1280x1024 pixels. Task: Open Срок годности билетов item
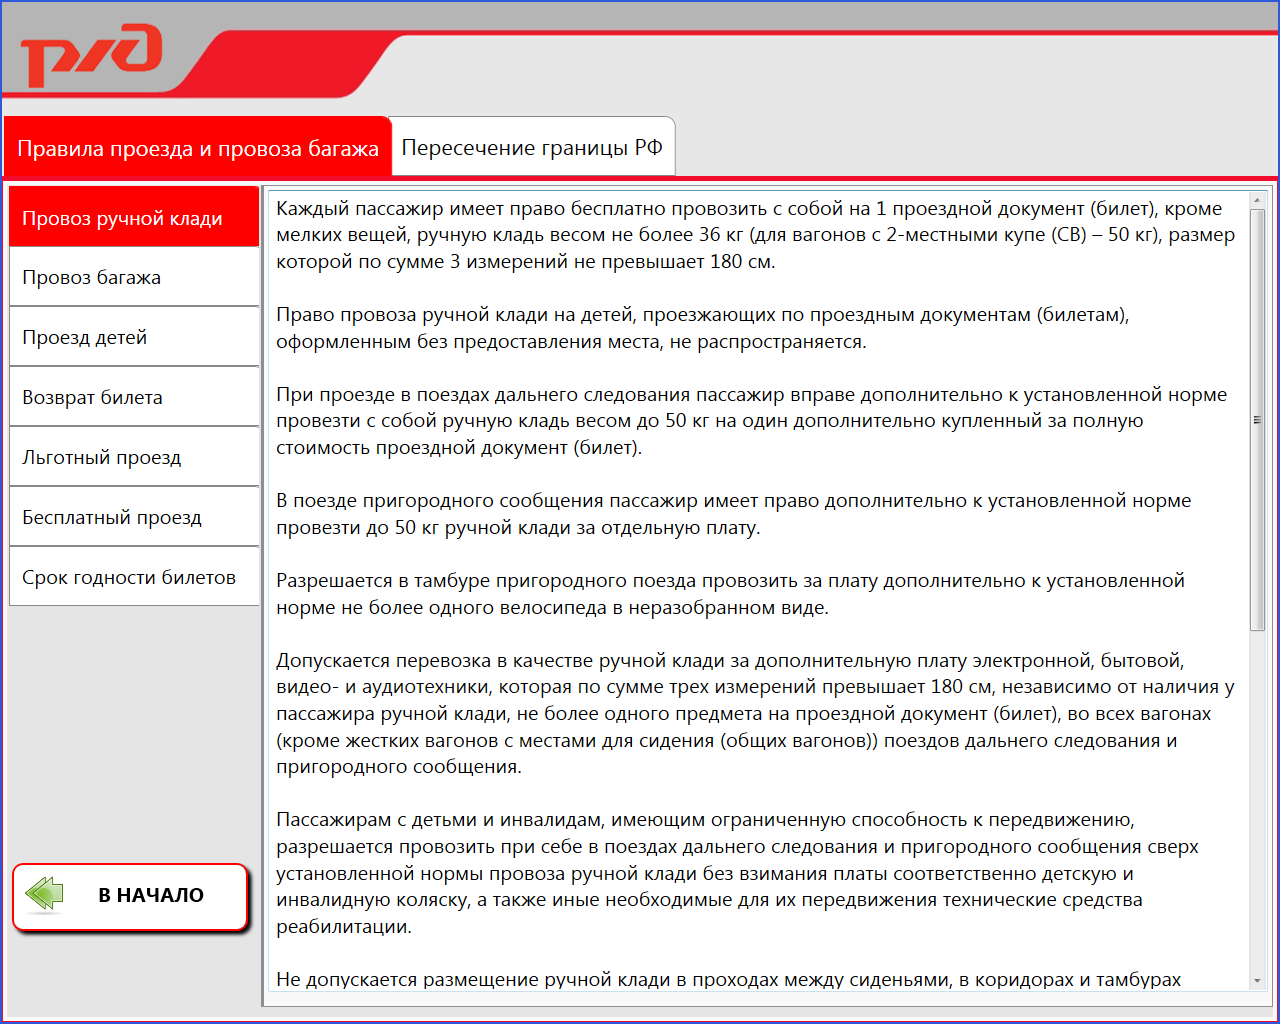[134, 577]
